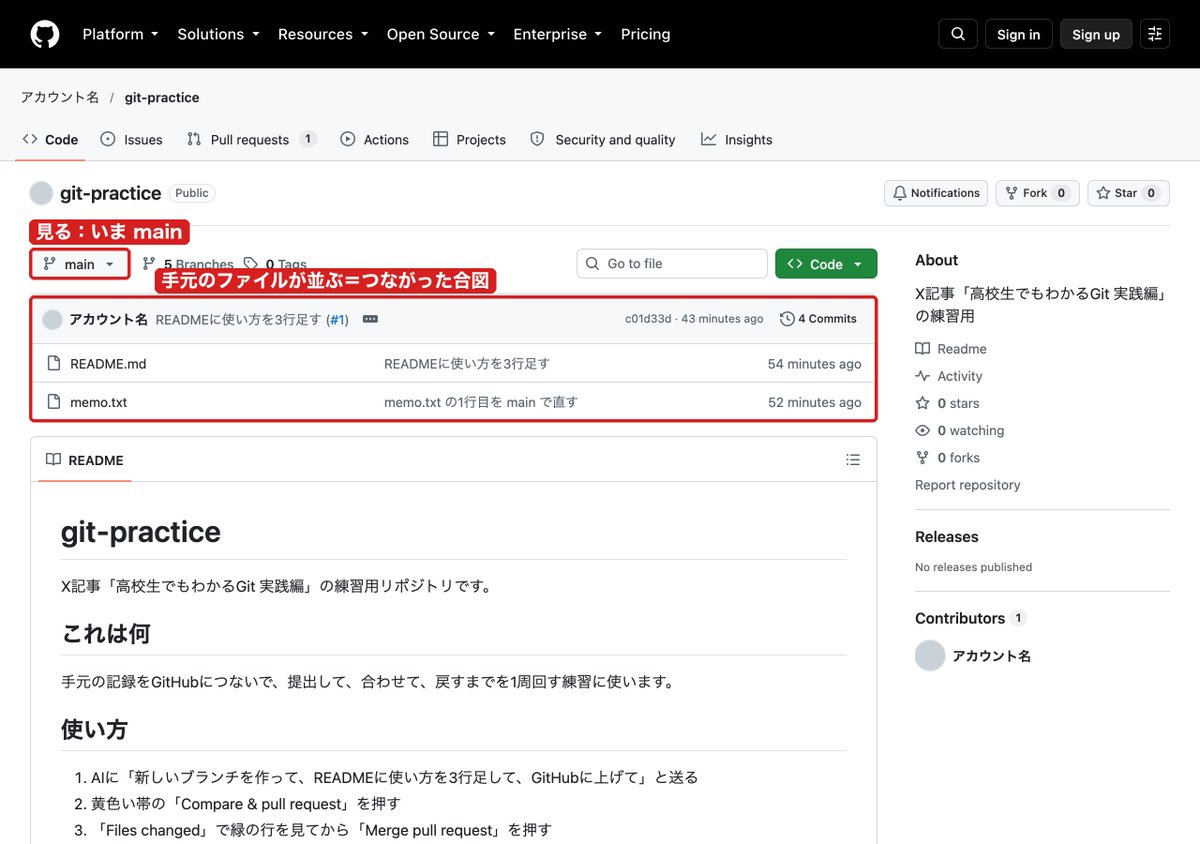
Task: Expand the Open Source menu
Action: click(441, 34)
